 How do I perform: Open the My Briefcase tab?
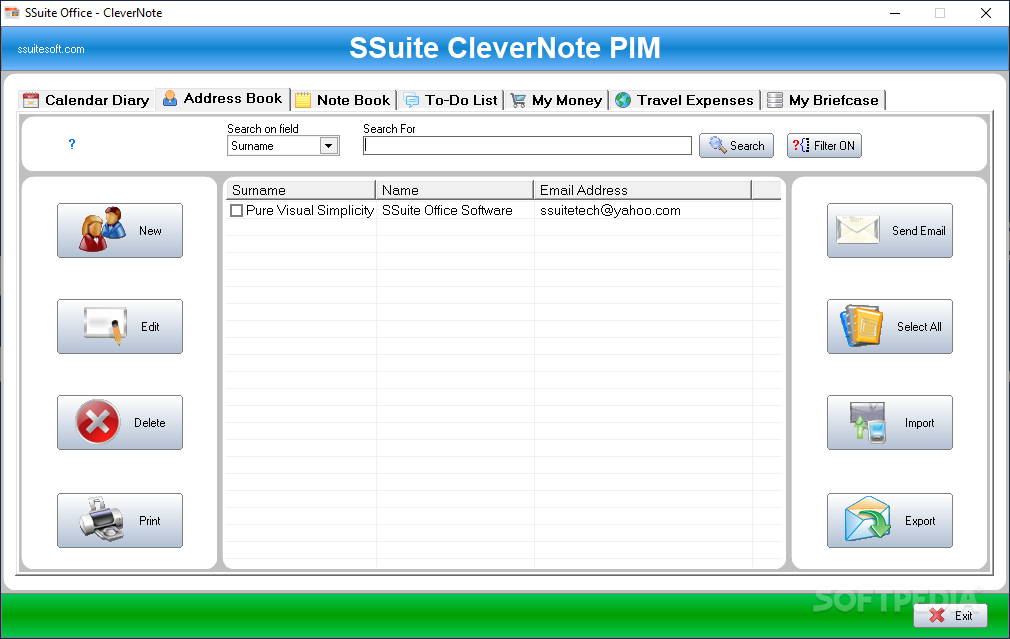tap(824, 100)
